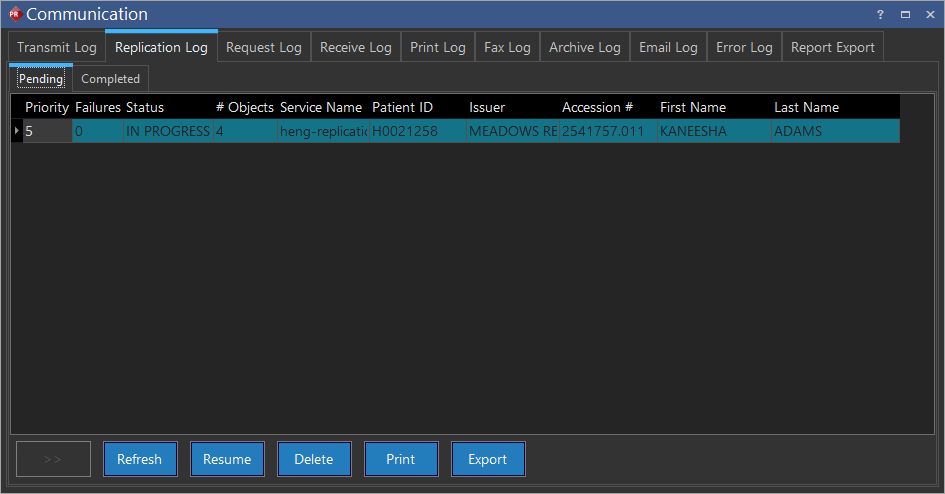The height and width of the screenshot is (494, 945).
Task: Go to the Print Log tab
Action: click(437, 47)
